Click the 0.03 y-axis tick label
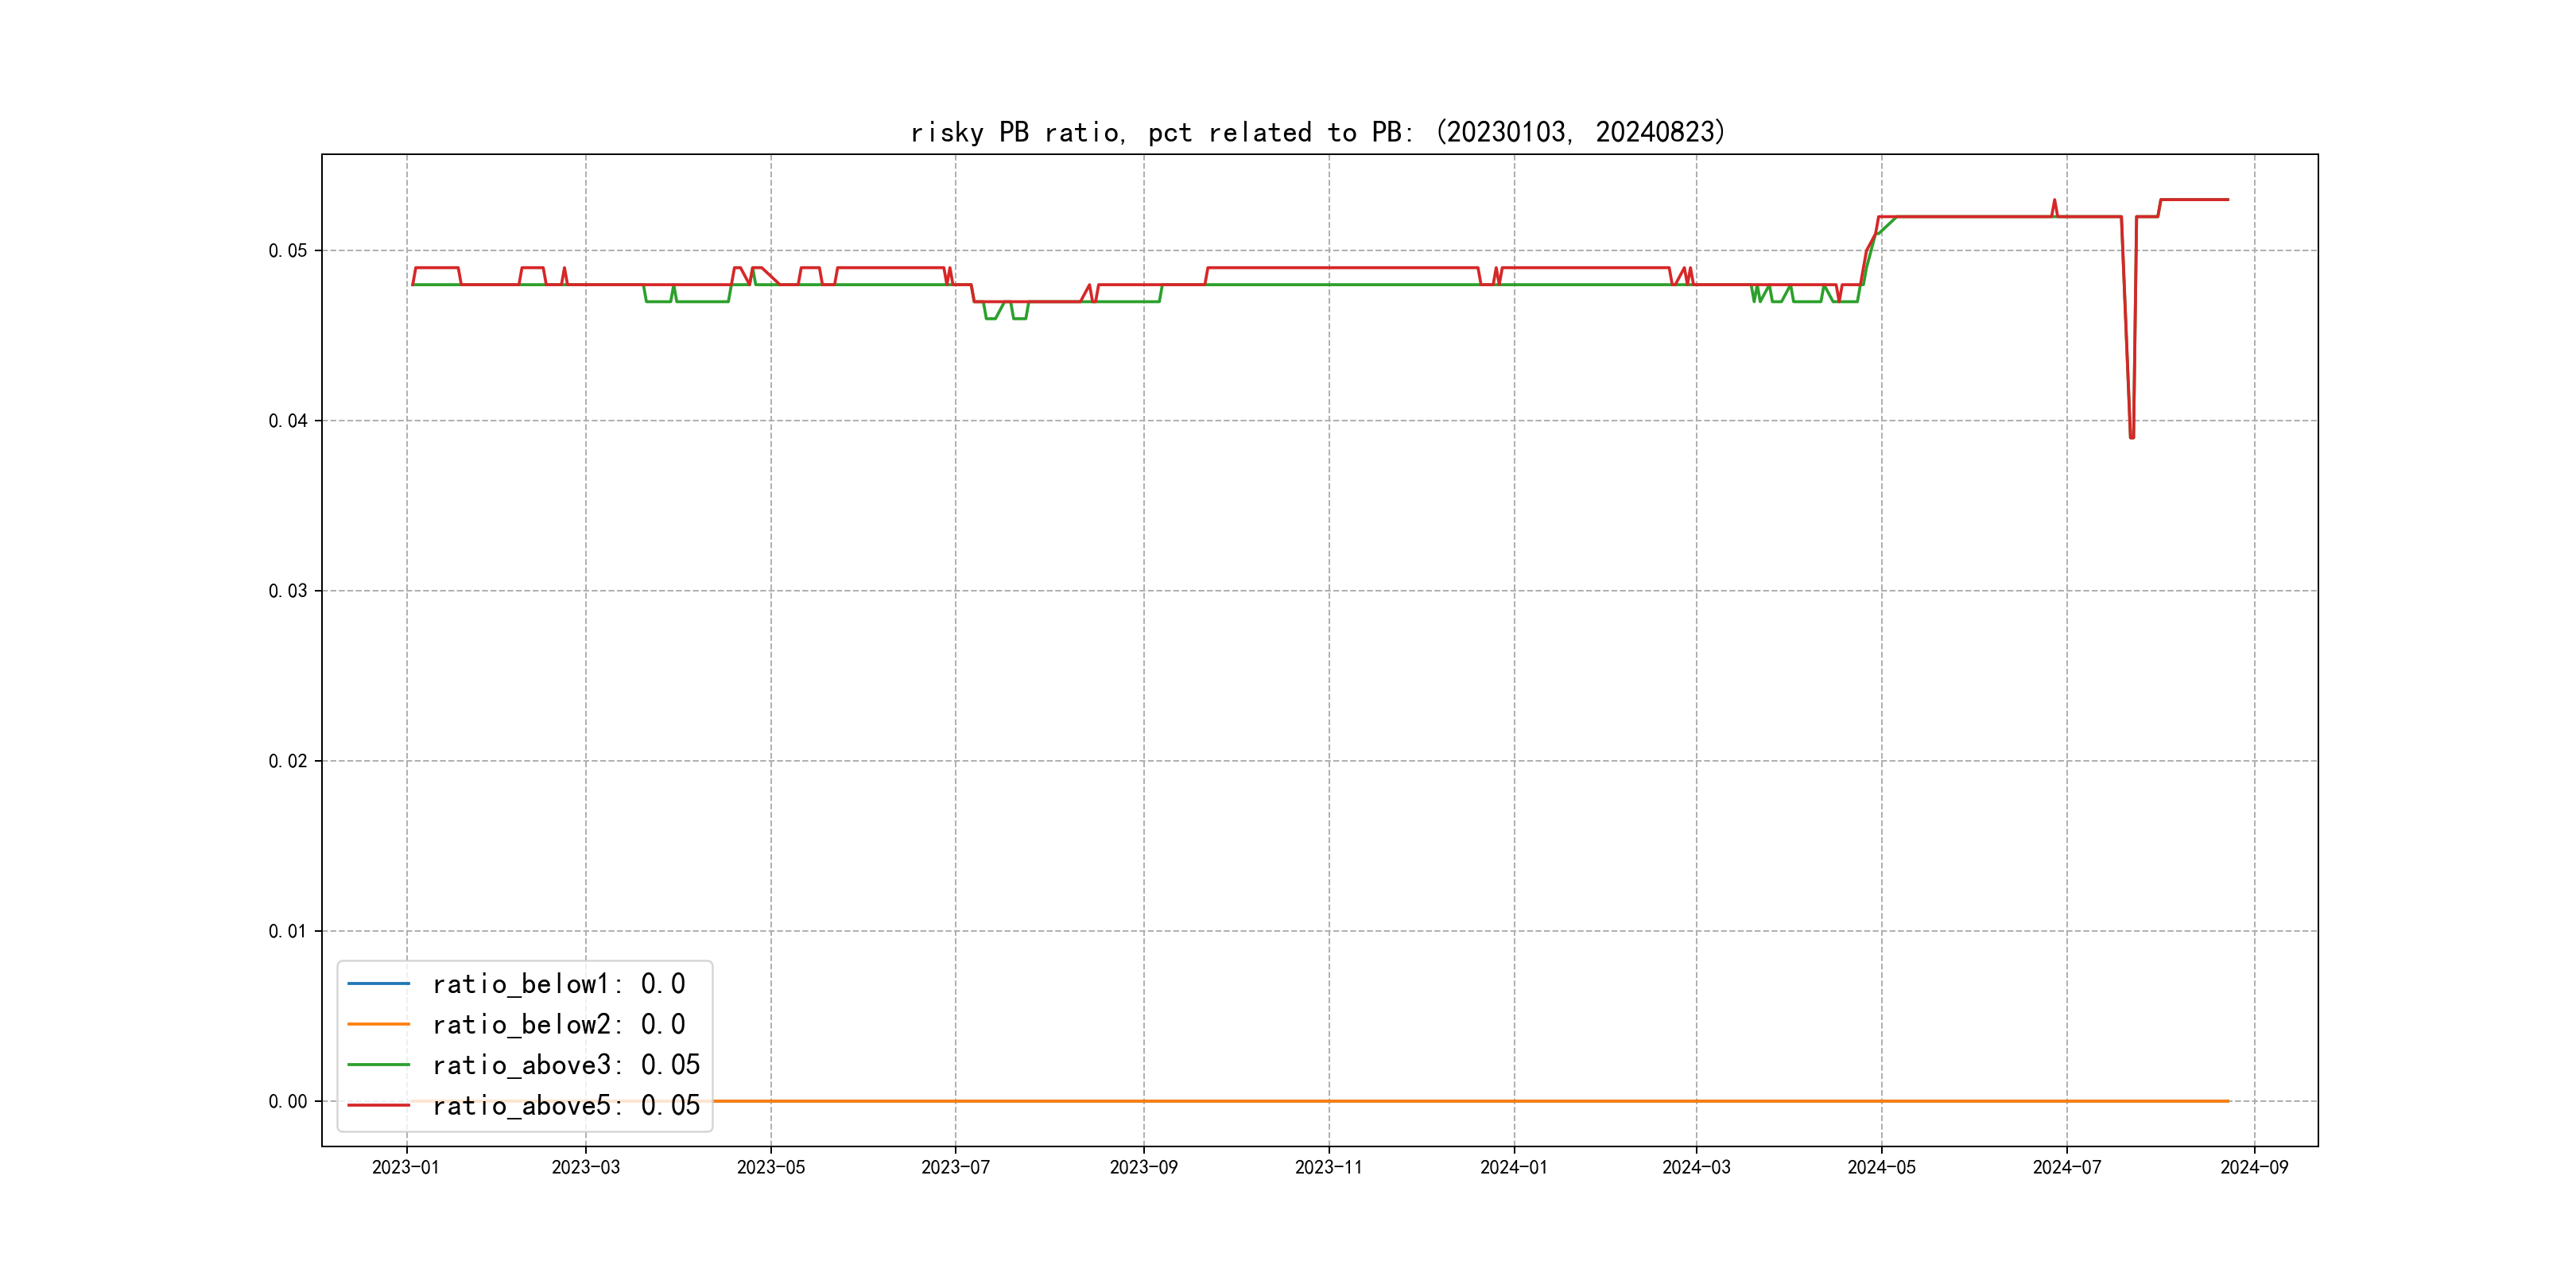2576x1288 pixels. pos(288,591)
